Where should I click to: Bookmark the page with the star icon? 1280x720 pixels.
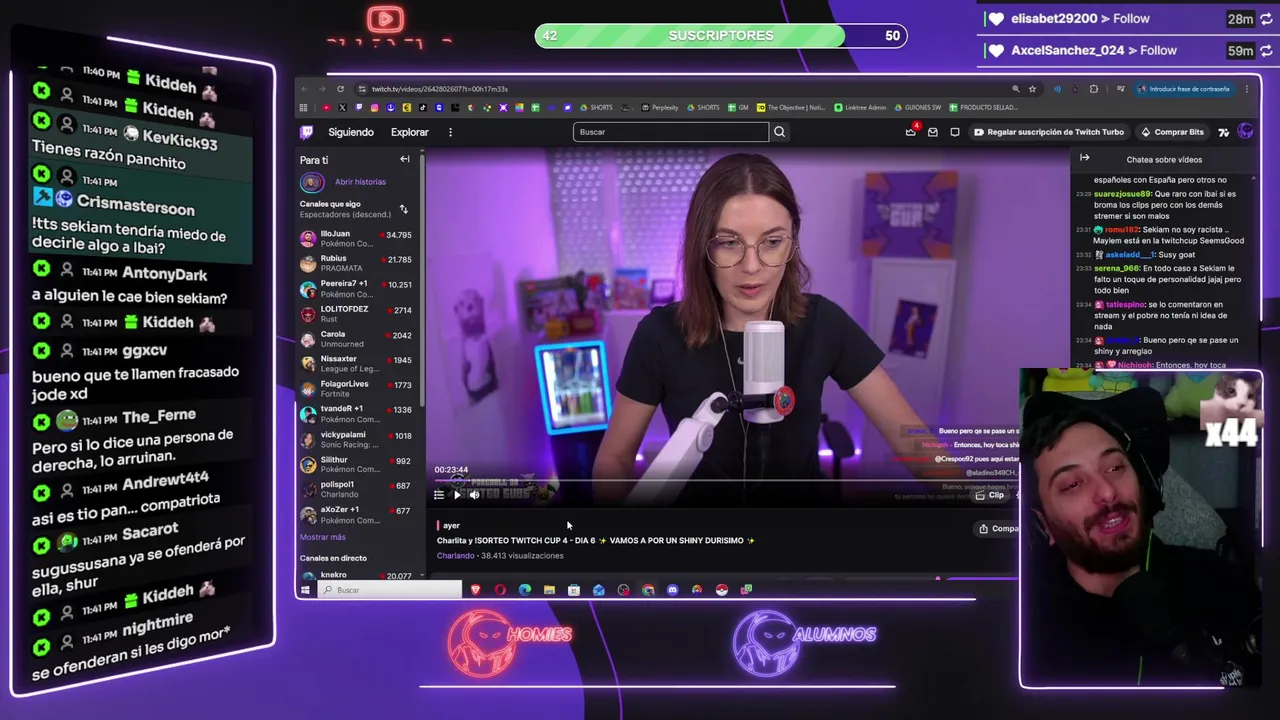pyautogui.click(x=1032, y=89)
